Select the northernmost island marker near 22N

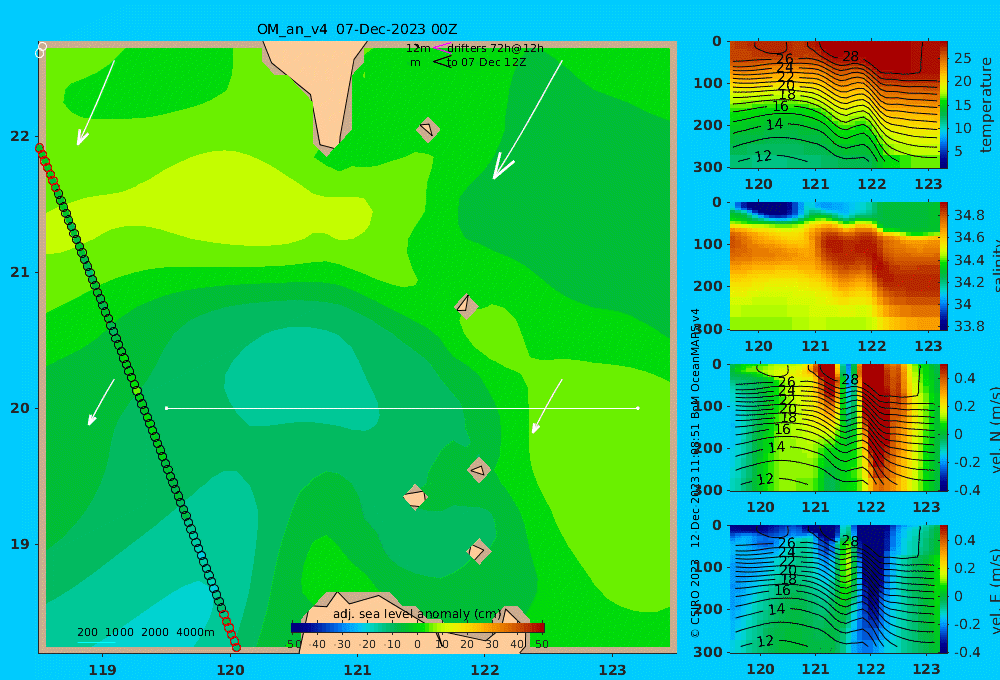click(428, 129)
